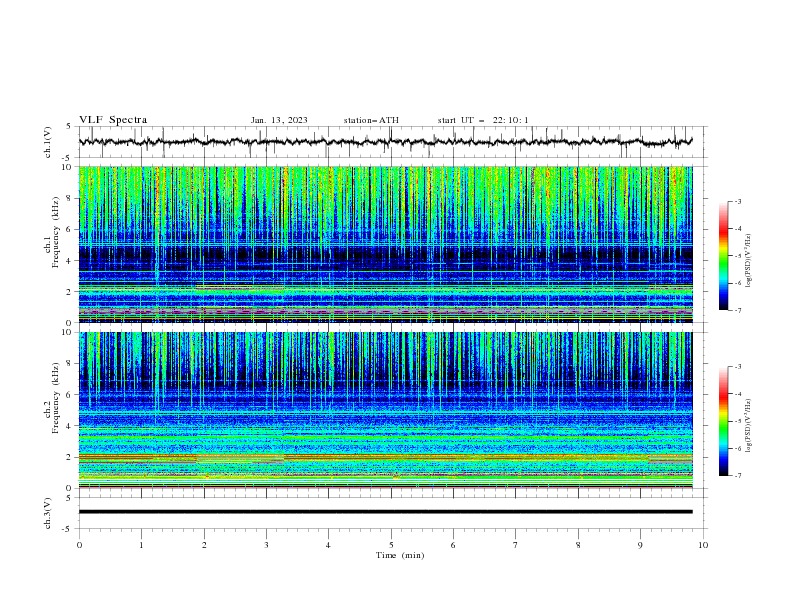The width and height of the screenshot is (792, 612).
Task: Click the ch.3 flat black voltage trace
Action: (385, 512)
